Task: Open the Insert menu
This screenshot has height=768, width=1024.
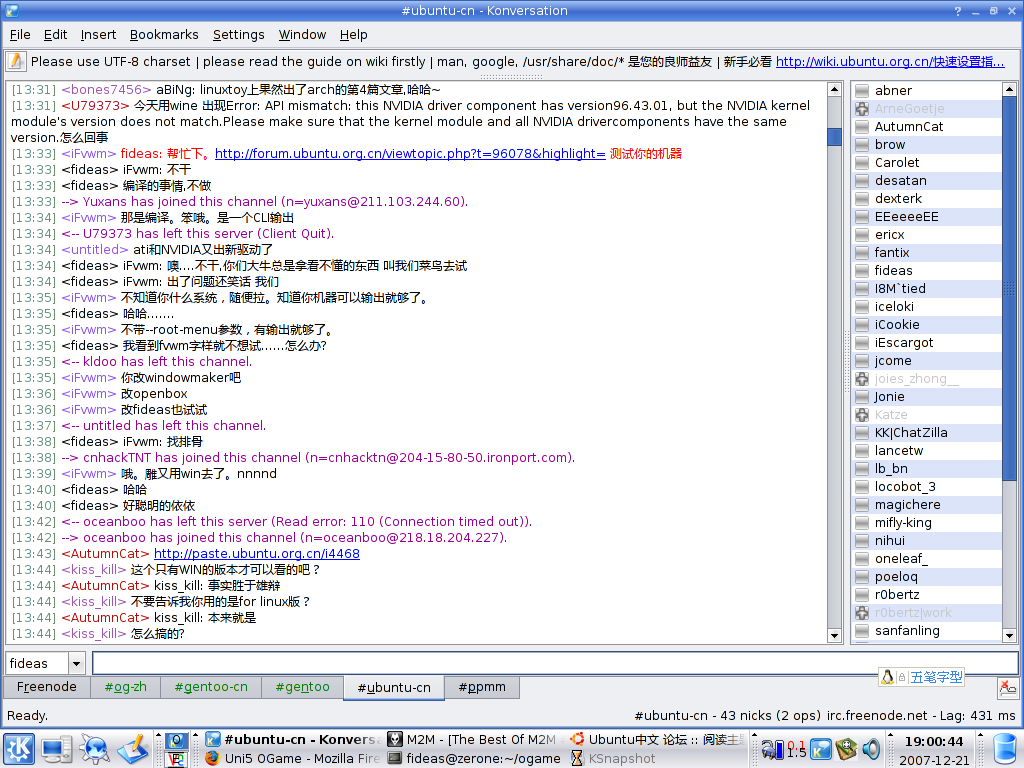Action: click(98, 35)
